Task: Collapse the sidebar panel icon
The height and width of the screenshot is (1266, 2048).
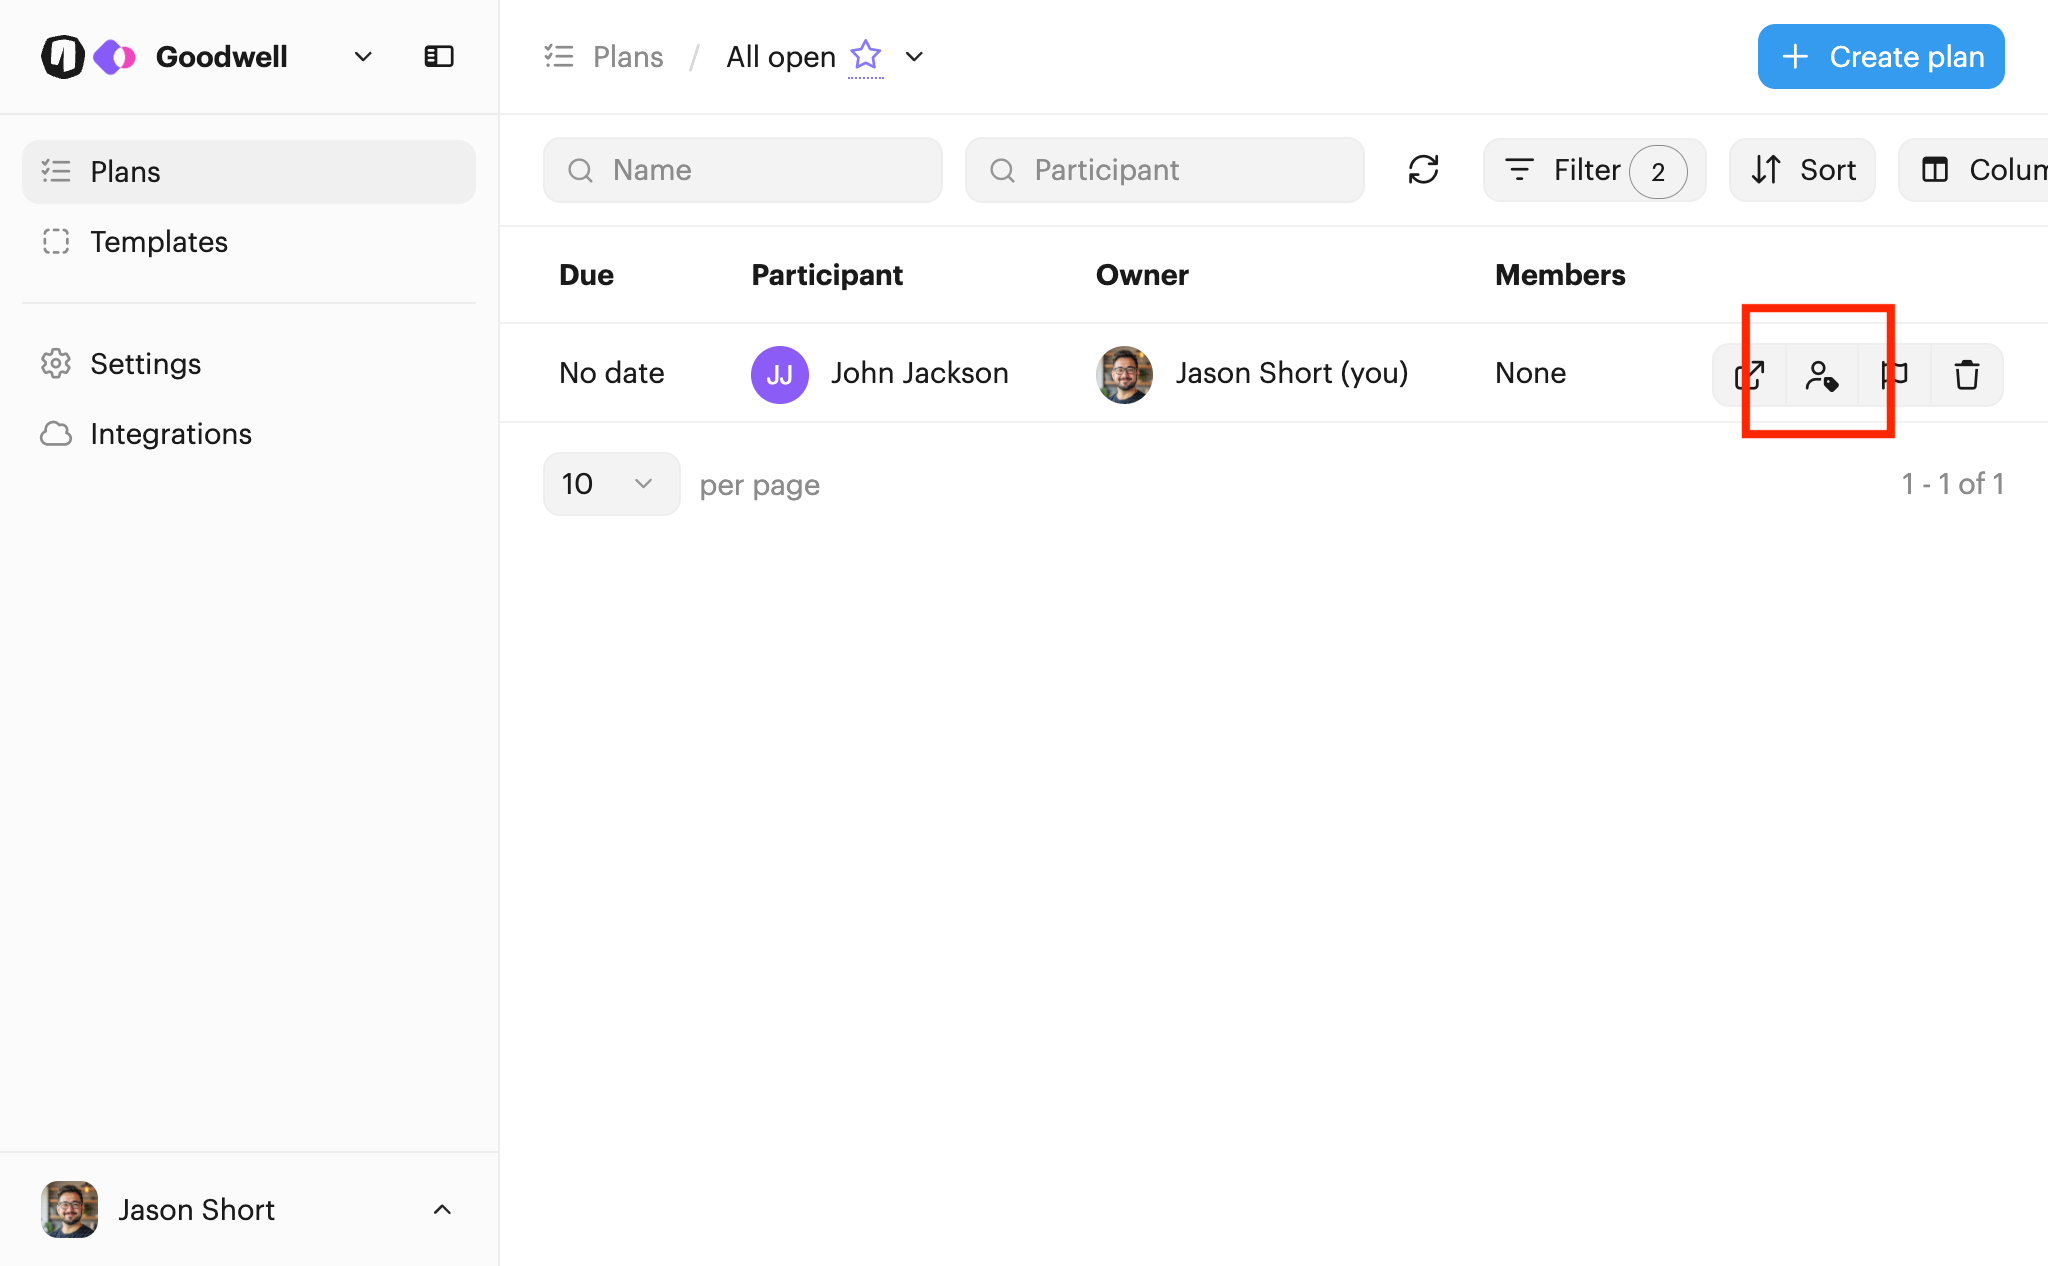Action: click(439, 57)
